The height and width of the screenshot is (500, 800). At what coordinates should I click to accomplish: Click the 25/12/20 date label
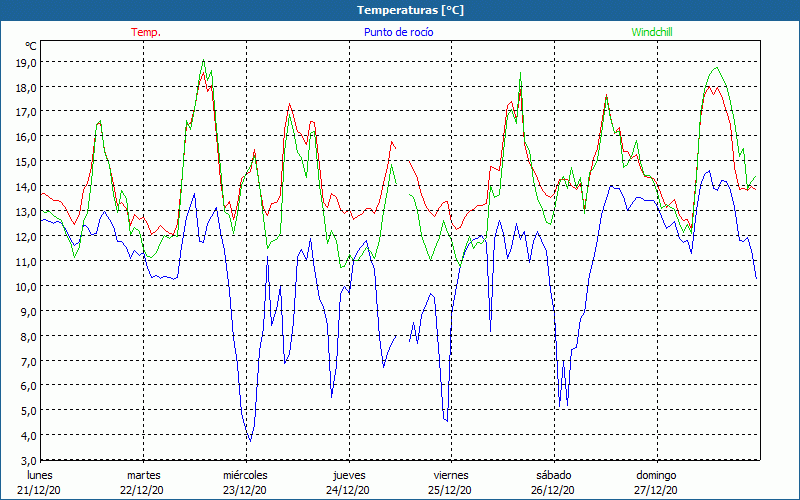450,491
